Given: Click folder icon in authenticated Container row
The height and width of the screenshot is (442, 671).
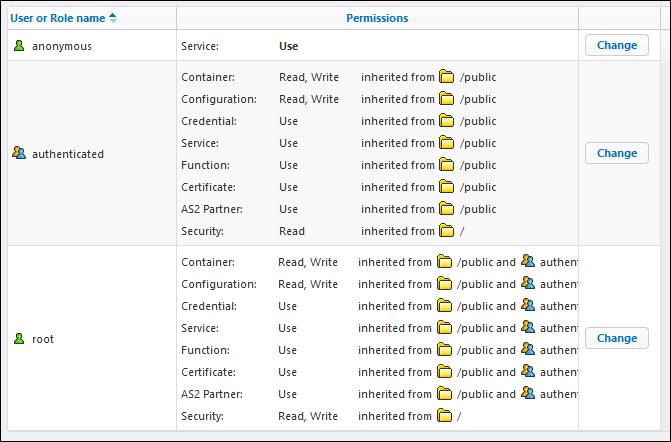Looking at the screenshot, I should tap(447, 77).
